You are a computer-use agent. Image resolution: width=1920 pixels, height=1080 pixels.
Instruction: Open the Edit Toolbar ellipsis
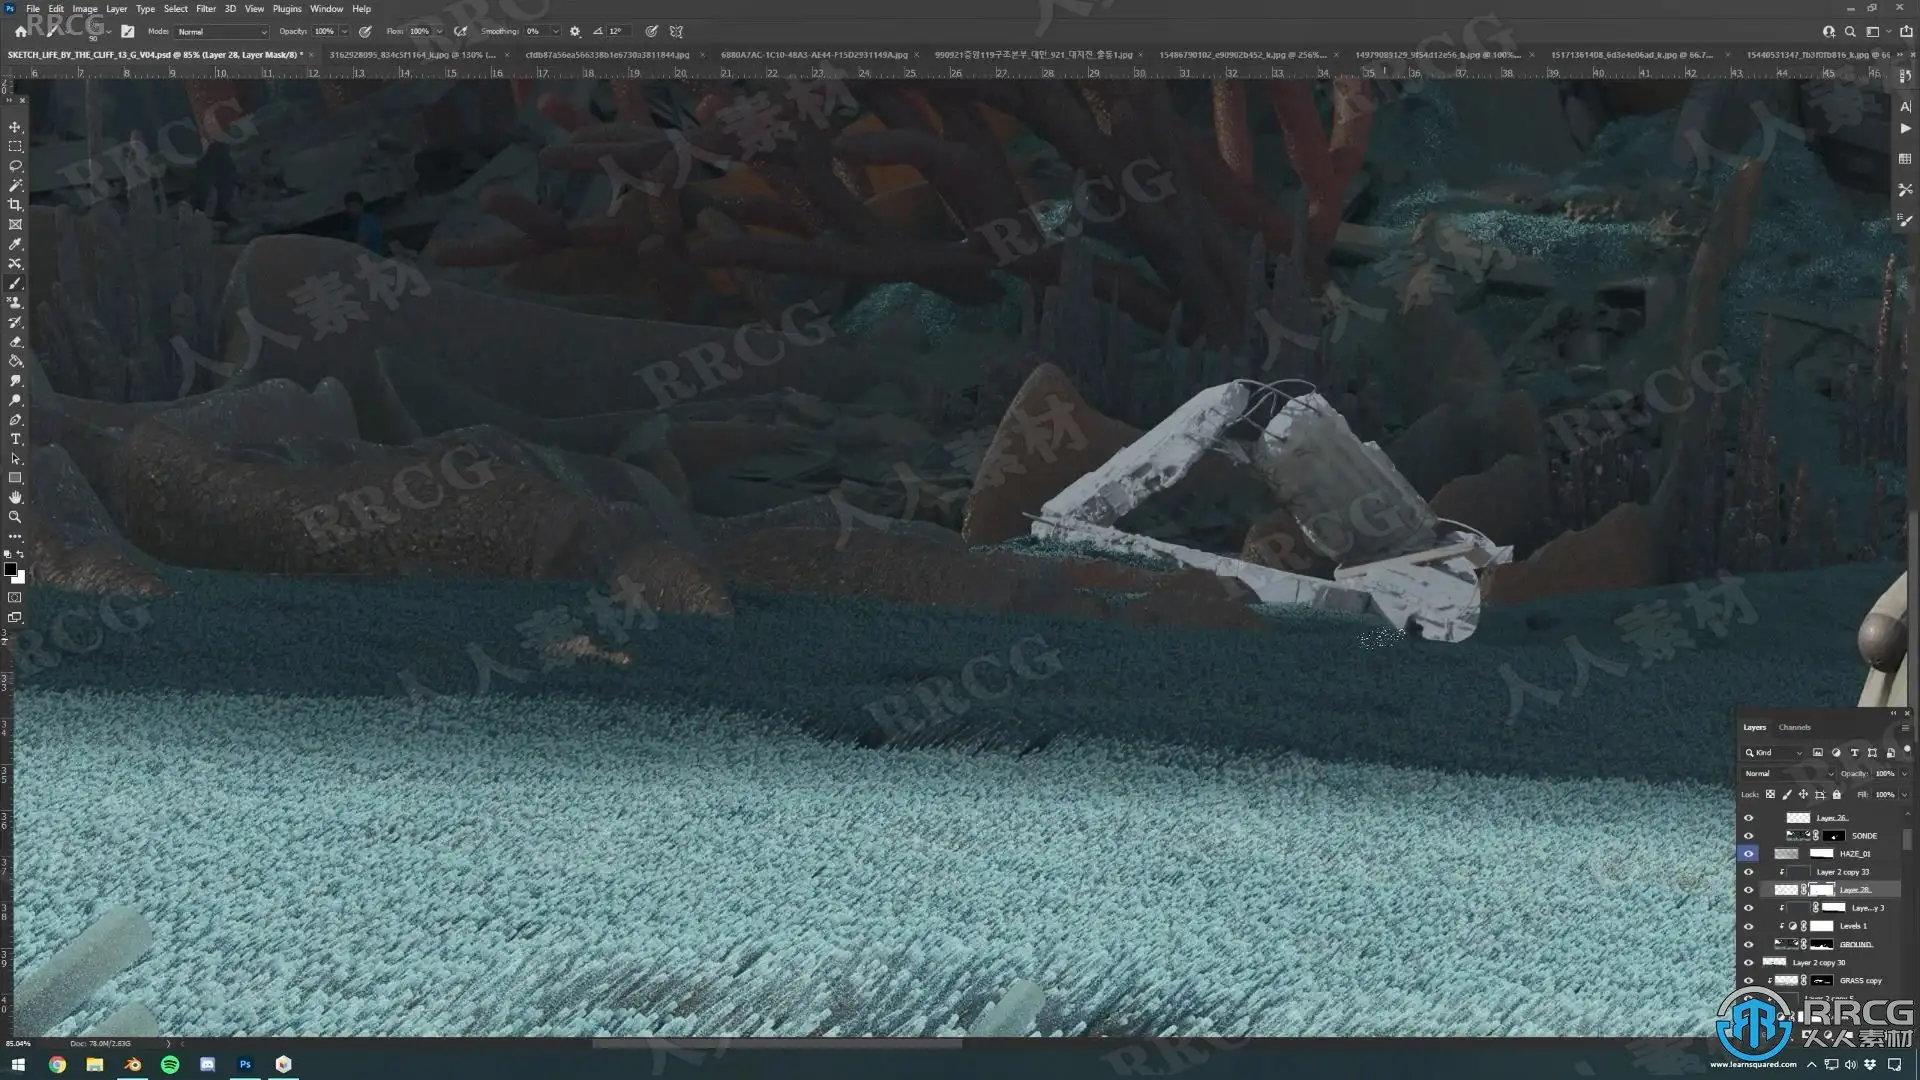(15, 537)
